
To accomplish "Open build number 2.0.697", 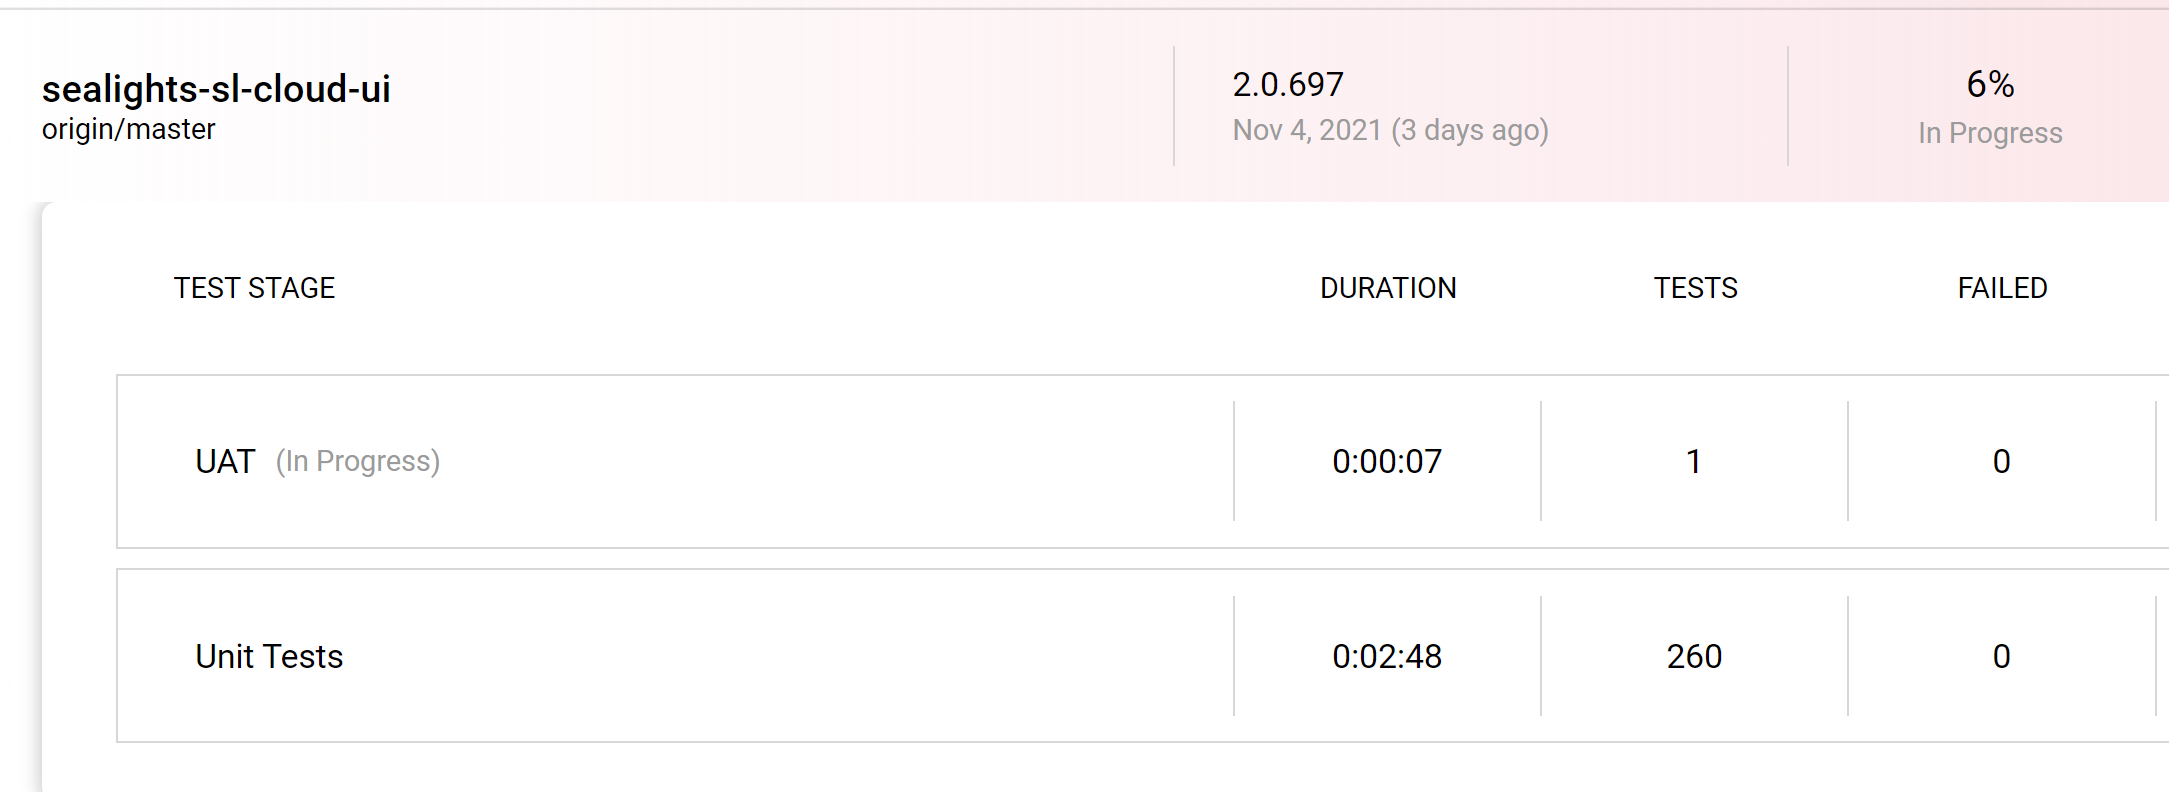I will click(1288, 85).
